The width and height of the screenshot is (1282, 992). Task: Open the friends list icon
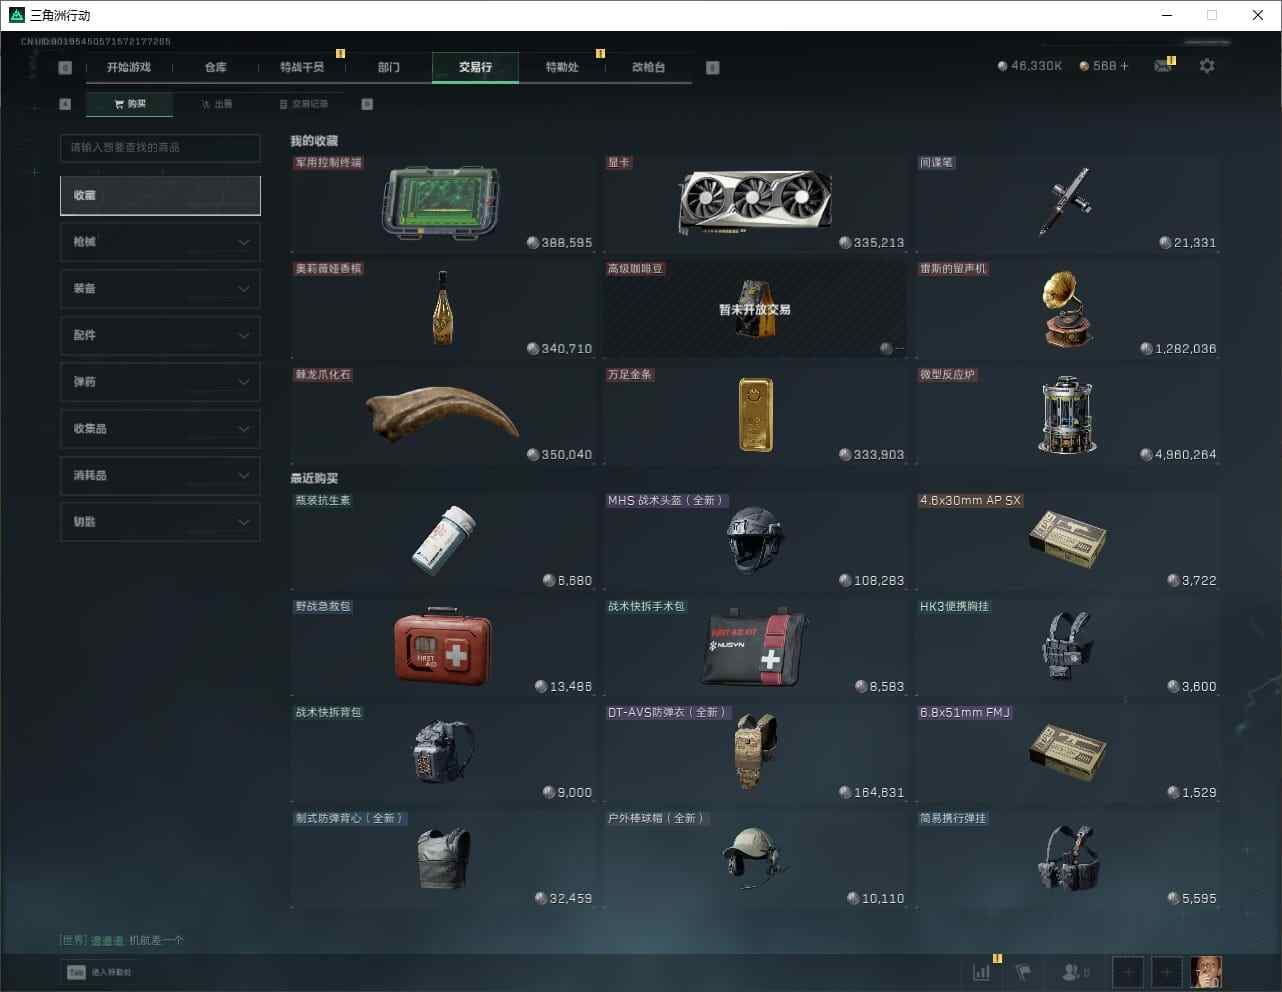1075,971
